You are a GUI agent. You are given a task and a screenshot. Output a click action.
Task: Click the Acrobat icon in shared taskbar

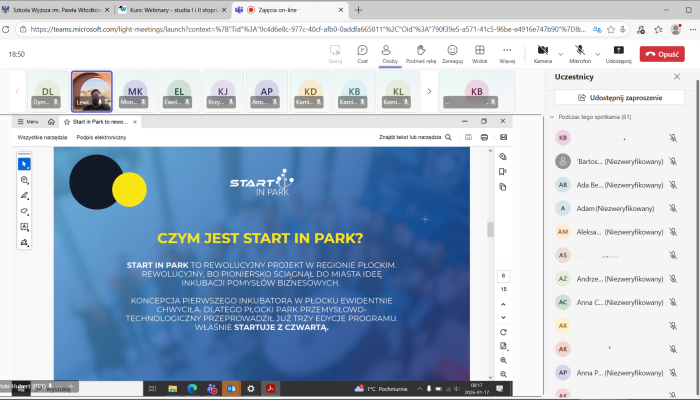(271, 388)
